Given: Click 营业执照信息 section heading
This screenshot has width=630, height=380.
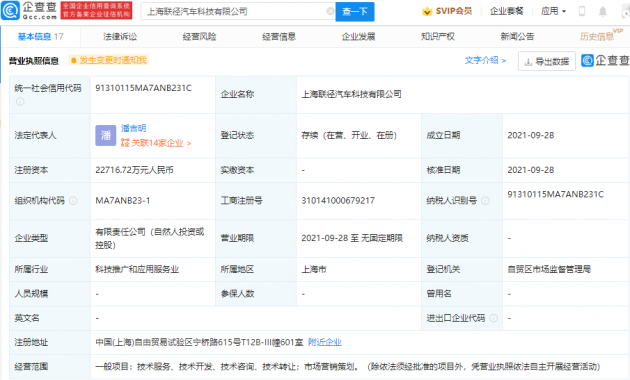Looking at the screenshot, I should [x=34, y=61].
